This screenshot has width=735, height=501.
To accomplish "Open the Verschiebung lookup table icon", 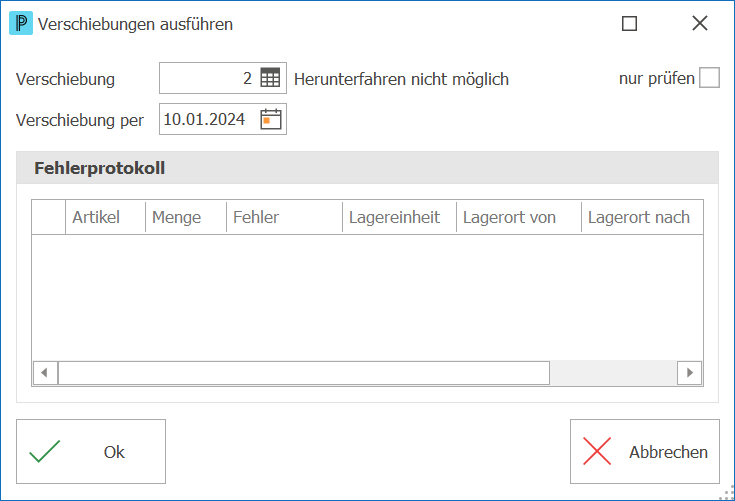I will [270, 78].
